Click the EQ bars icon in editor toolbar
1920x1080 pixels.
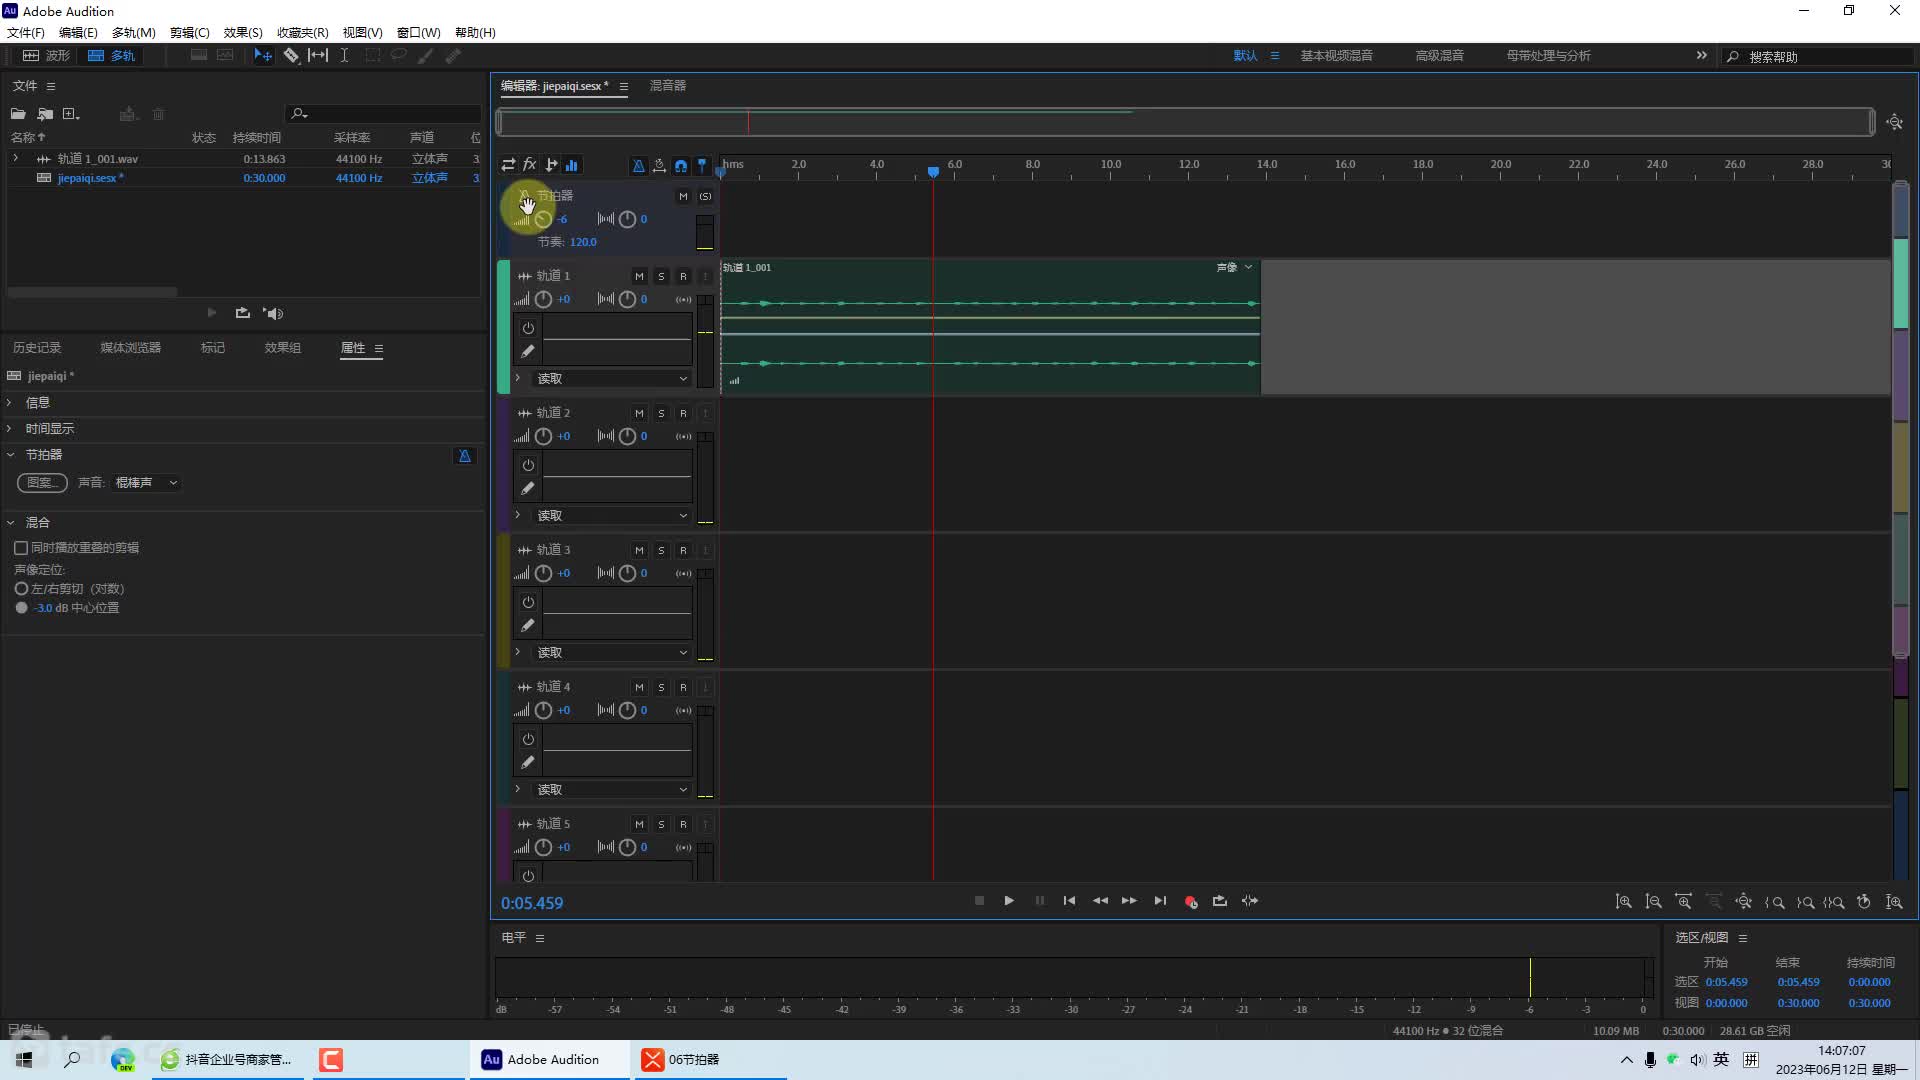coord(572,165)
